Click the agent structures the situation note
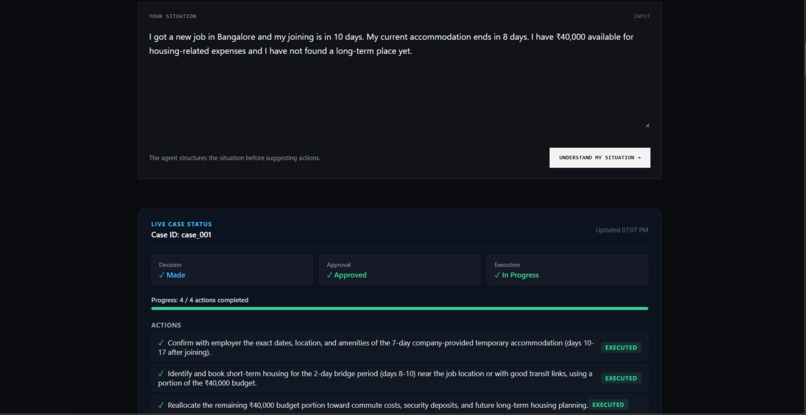 (234, 158)
